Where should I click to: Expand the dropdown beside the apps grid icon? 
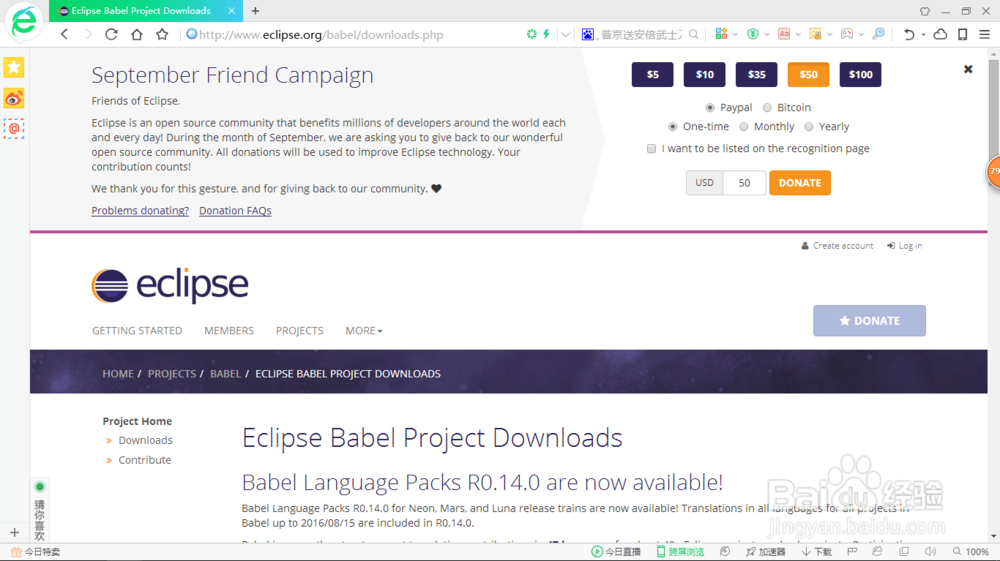tap(735, 34)
